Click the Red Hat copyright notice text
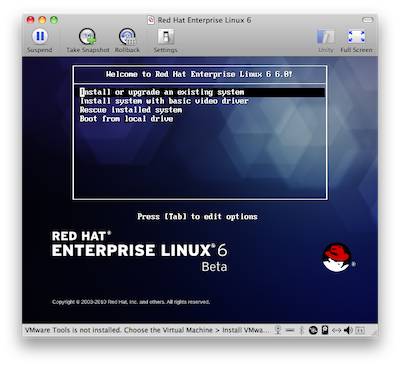This screenshot has height=367, width=400. pyautogui.click(x=131, y=302)
